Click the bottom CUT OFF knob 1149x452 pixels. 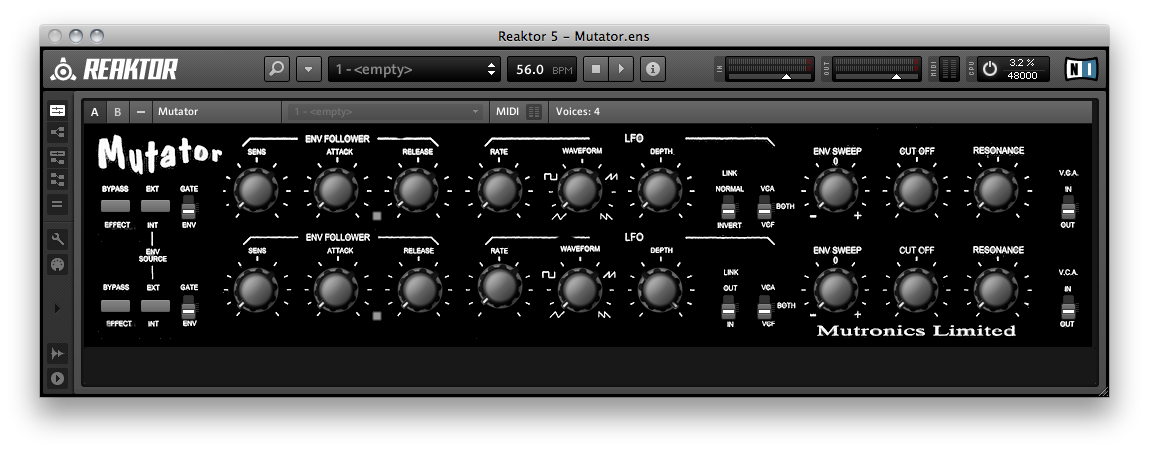coord(917,289)
